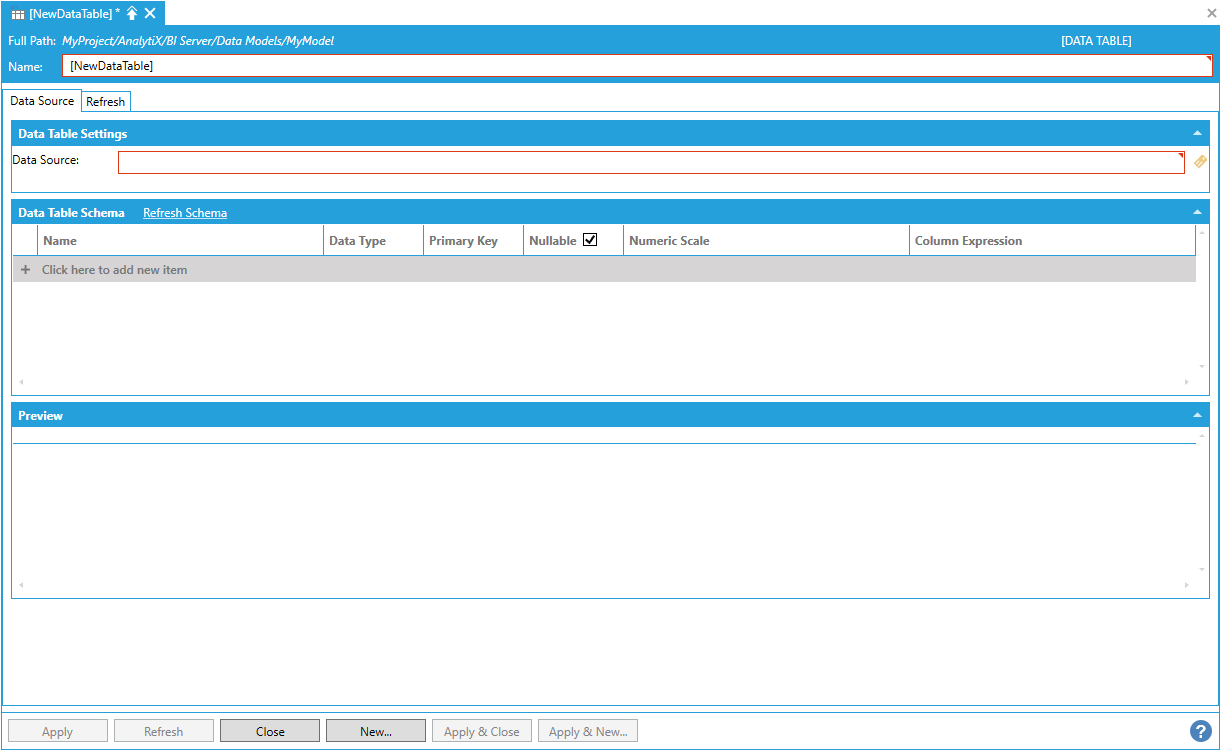Click the up-arrow pin icon in tab header
1222x751 pixels.
tap(132, 13)
